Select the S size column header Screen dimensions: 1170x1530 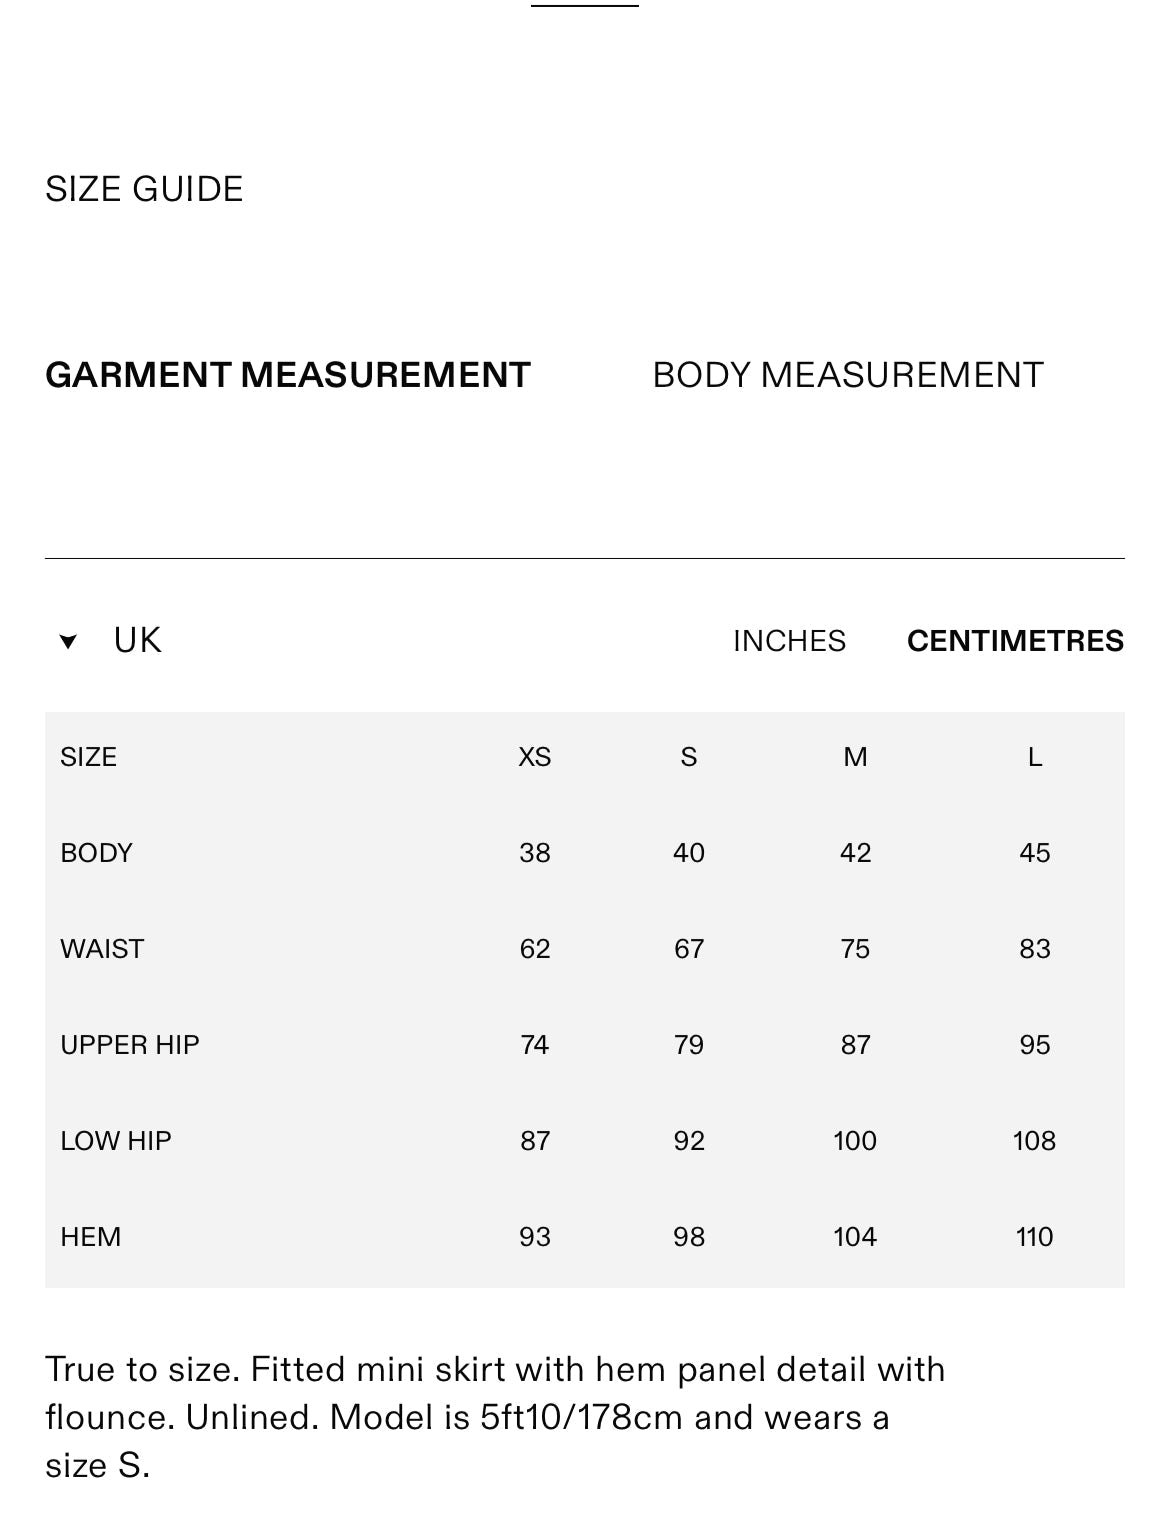pyautogui.click(x=689, y=757)
